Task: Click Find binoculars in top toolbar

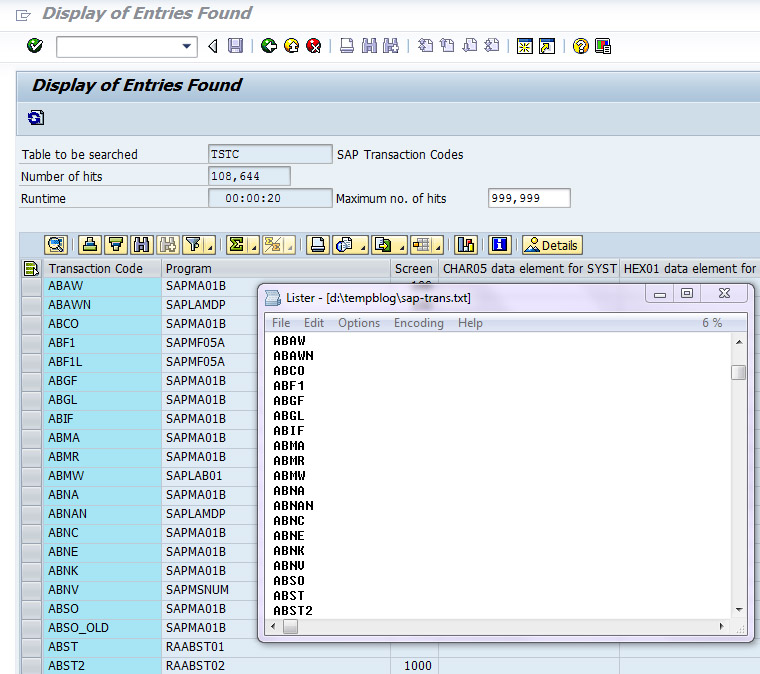Action: (369, 46)
